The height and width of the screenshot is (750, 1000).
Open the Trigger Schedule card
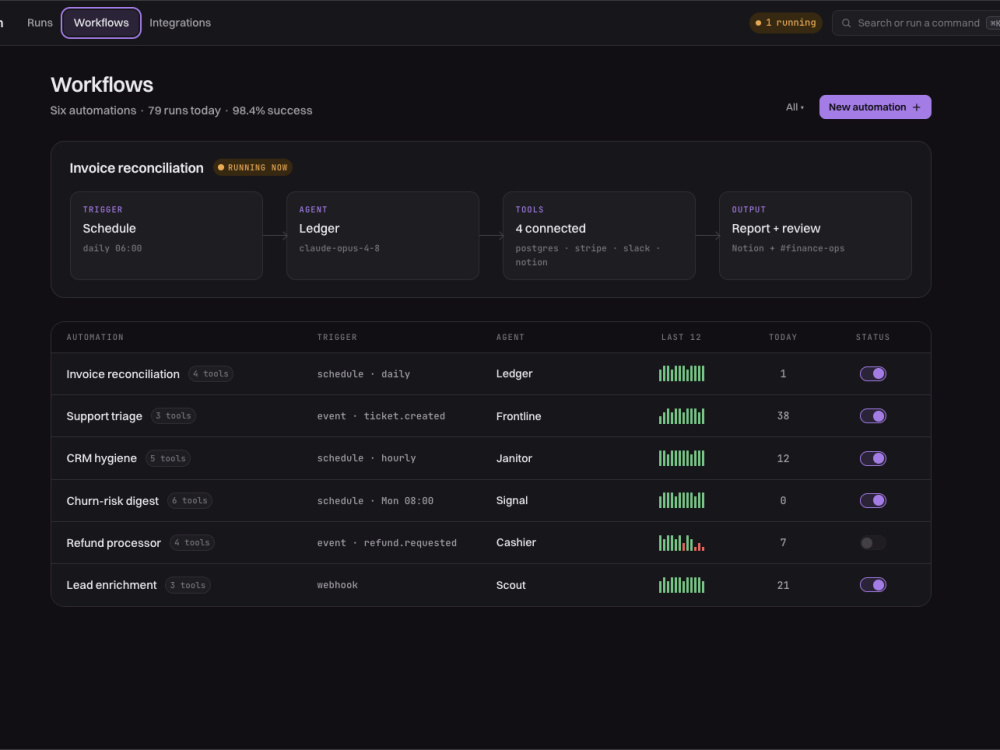(x=166, y=235)
